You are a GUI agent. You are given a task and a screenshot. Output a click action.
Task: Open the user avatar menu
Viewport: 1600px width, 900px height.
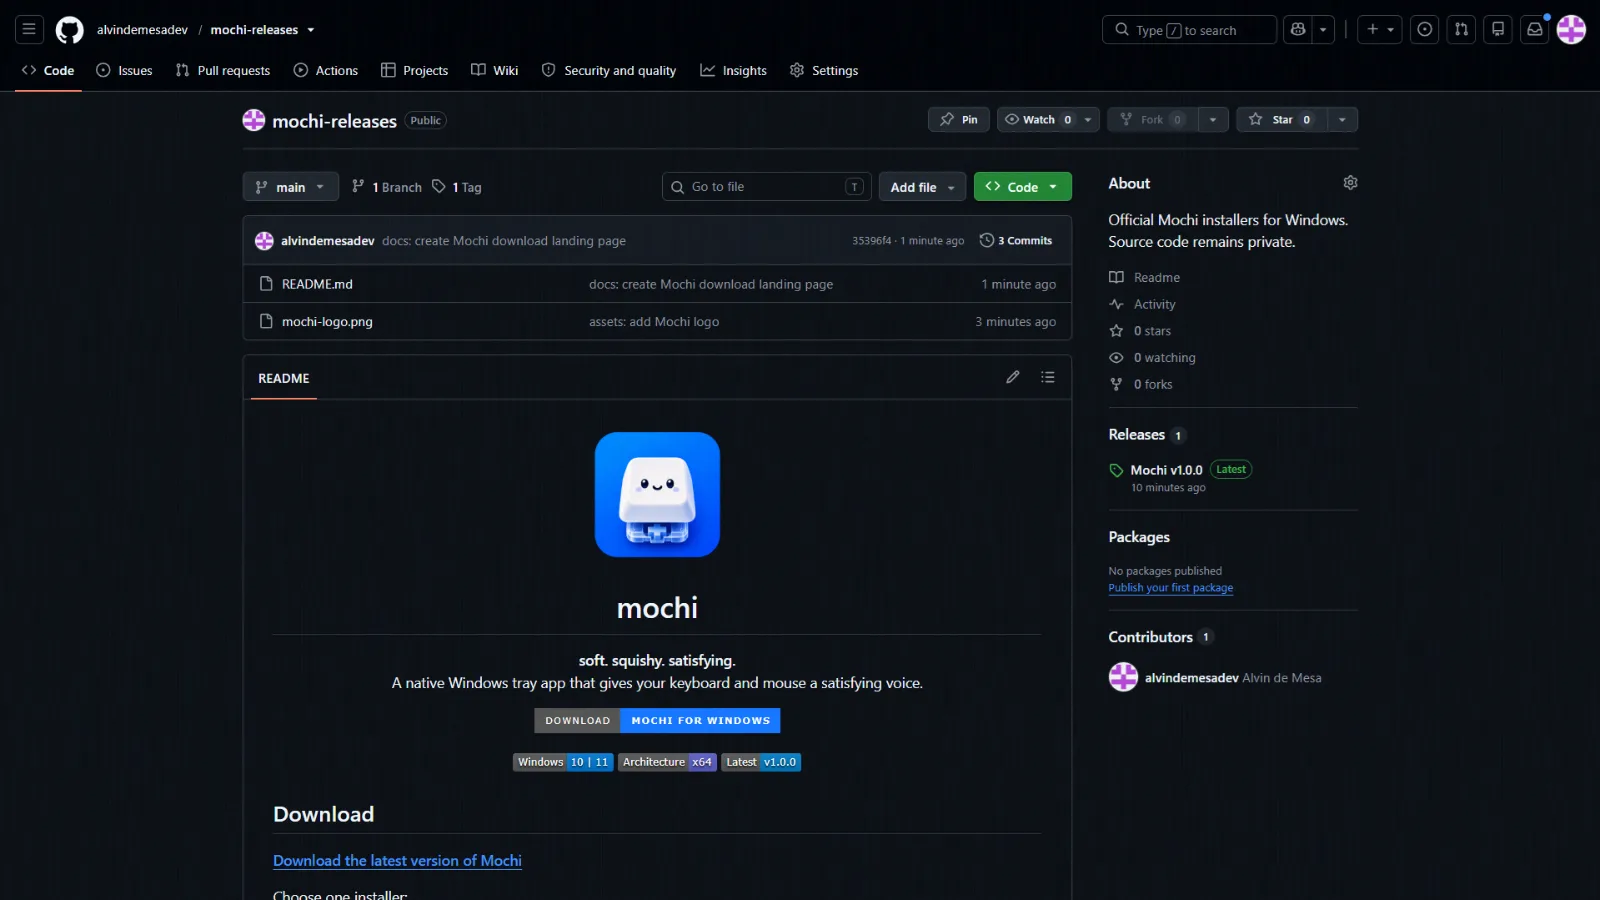tap(1571, 30)
